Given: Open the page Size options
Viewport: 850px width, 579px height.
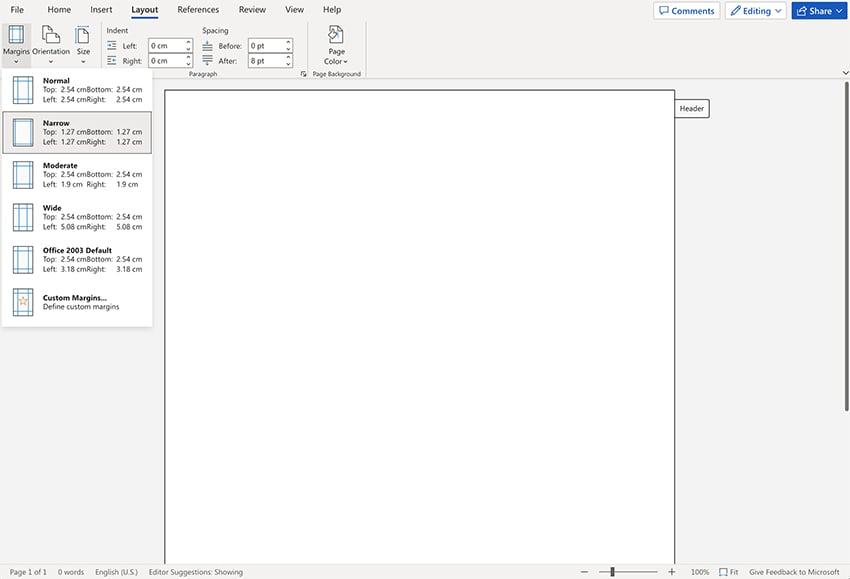Looking at the screenshot, I should click(x=83, y=44).
